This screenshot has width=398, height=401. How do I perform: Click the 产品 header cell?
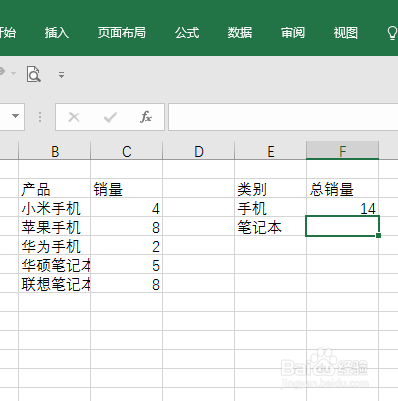tap(55, 189)
